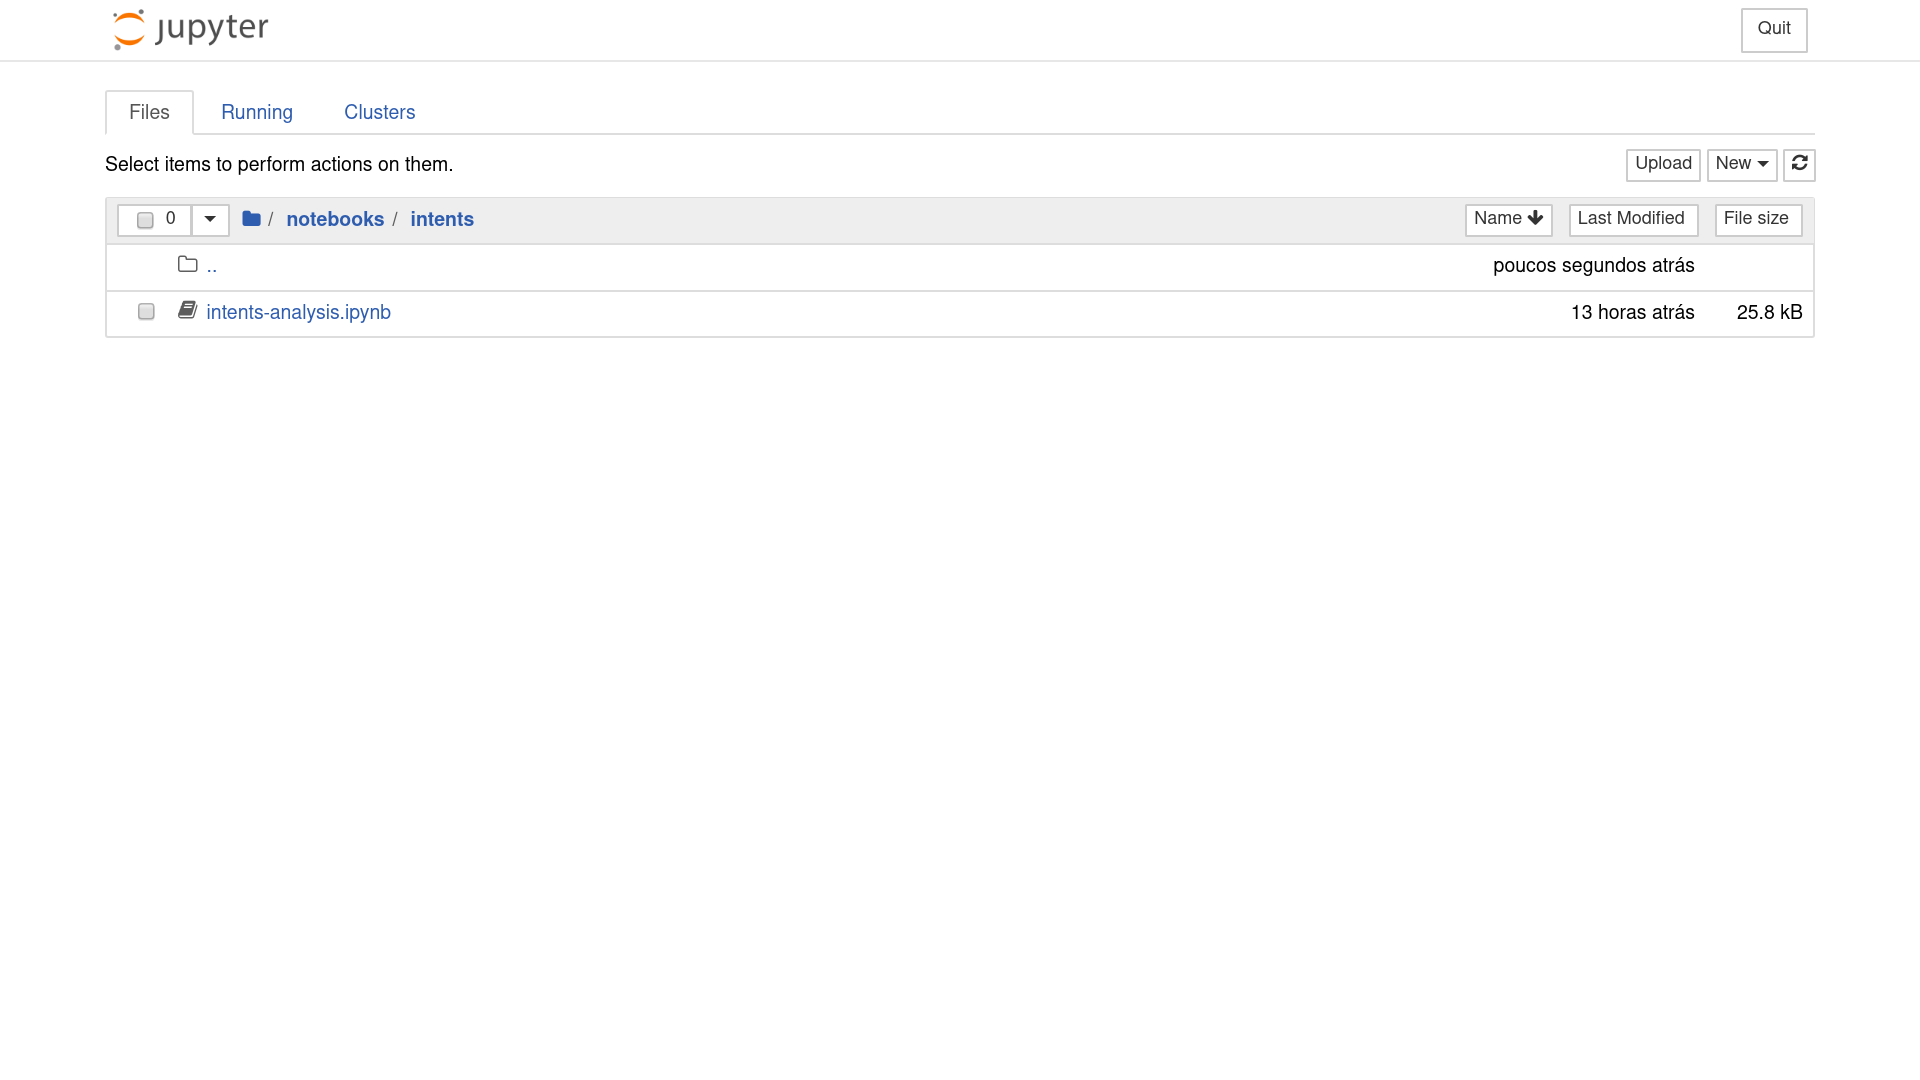Click the Jupyter logo

[190, 29]
